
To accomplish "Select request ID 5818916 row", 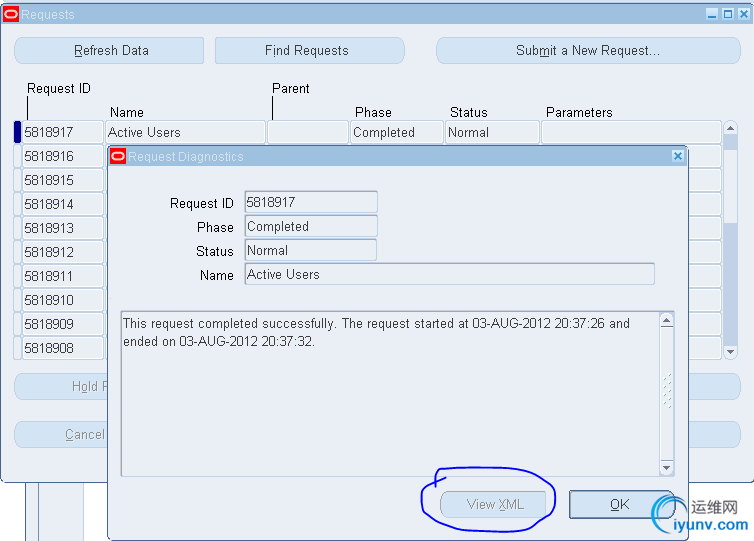I will (63, 156).
